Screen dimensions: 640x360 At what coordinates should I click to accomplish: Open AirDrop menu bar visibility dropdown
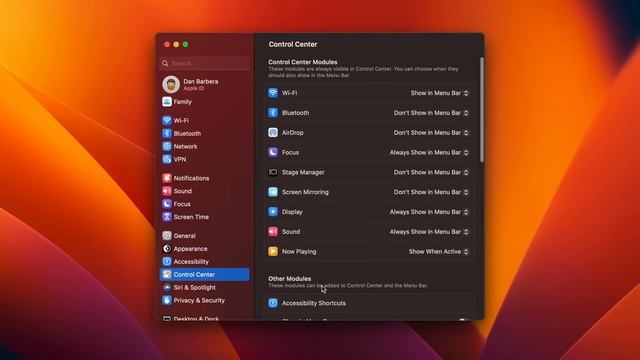431,133
